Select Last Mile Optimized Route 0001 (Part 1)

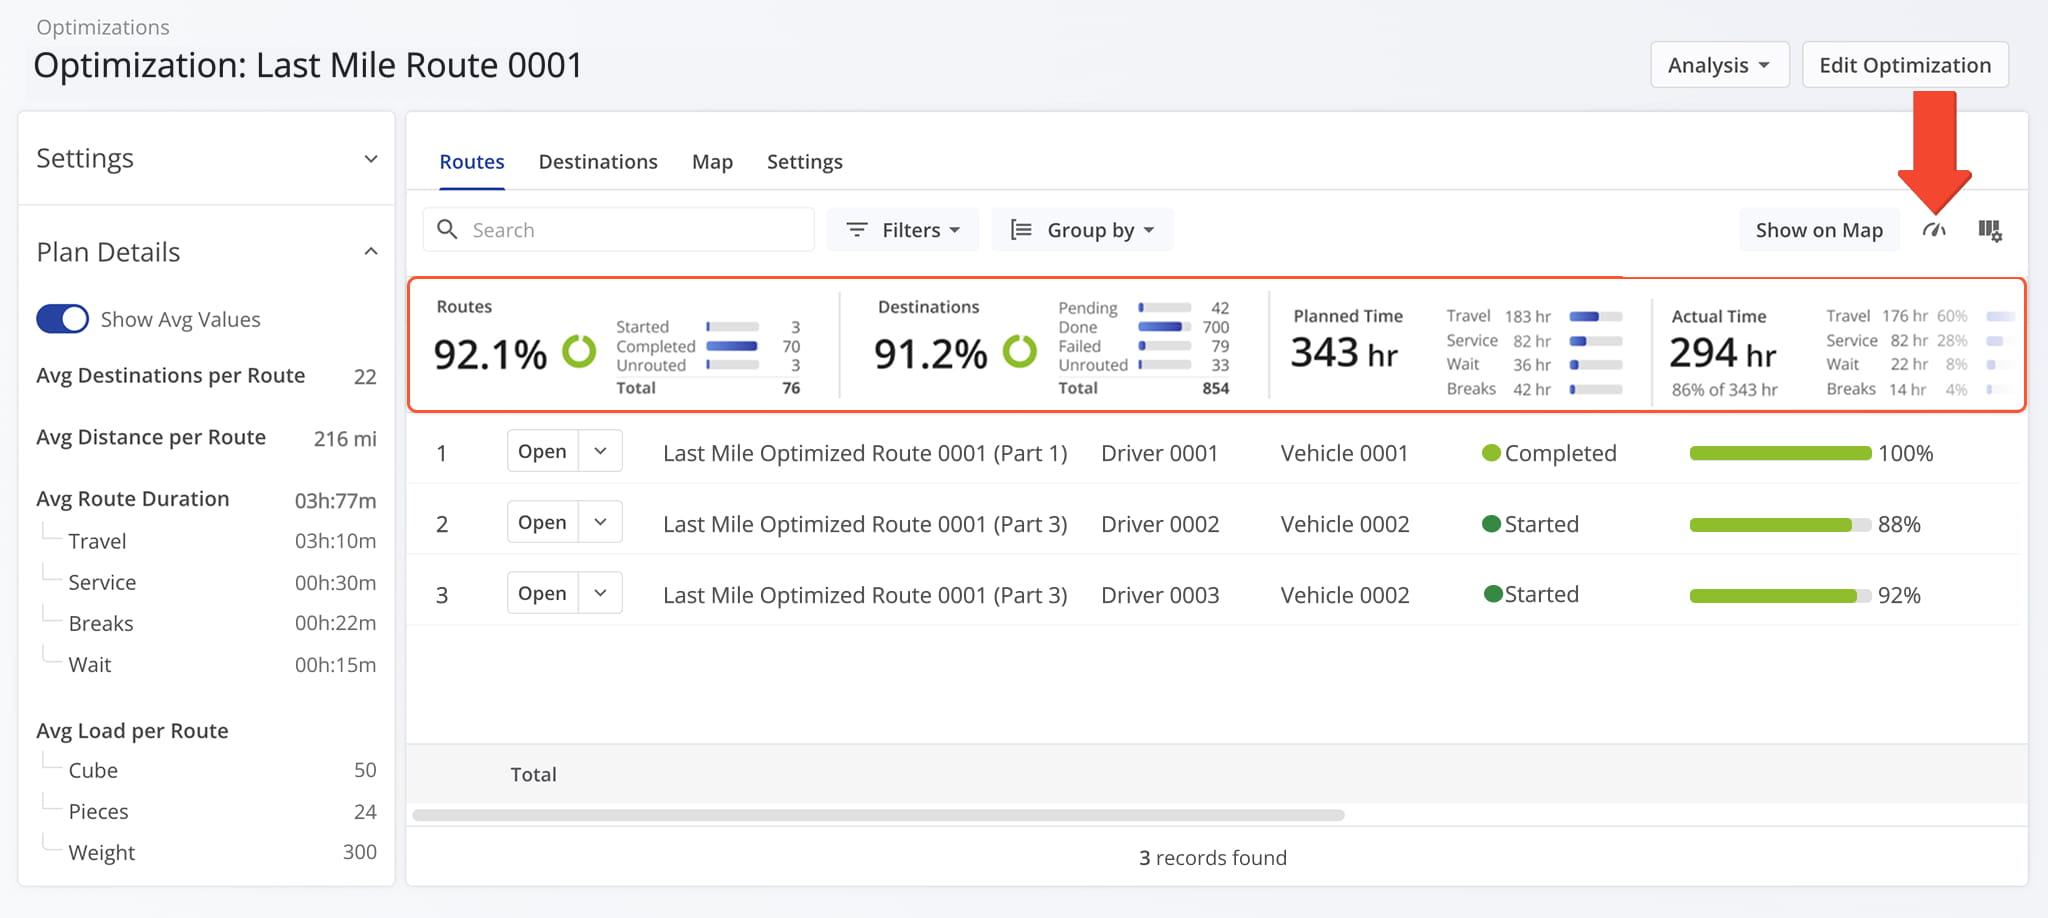coord(865,453)
